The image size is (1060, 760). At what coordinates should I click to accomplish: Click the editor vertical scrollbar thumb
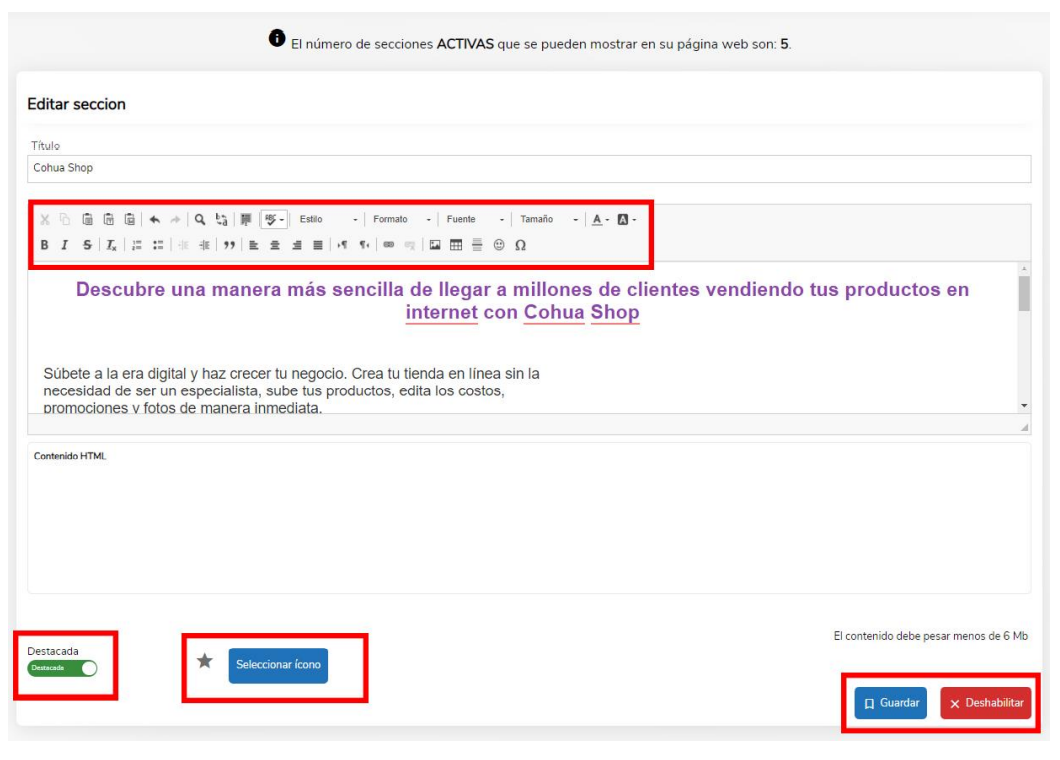[x=1024, y=293]
